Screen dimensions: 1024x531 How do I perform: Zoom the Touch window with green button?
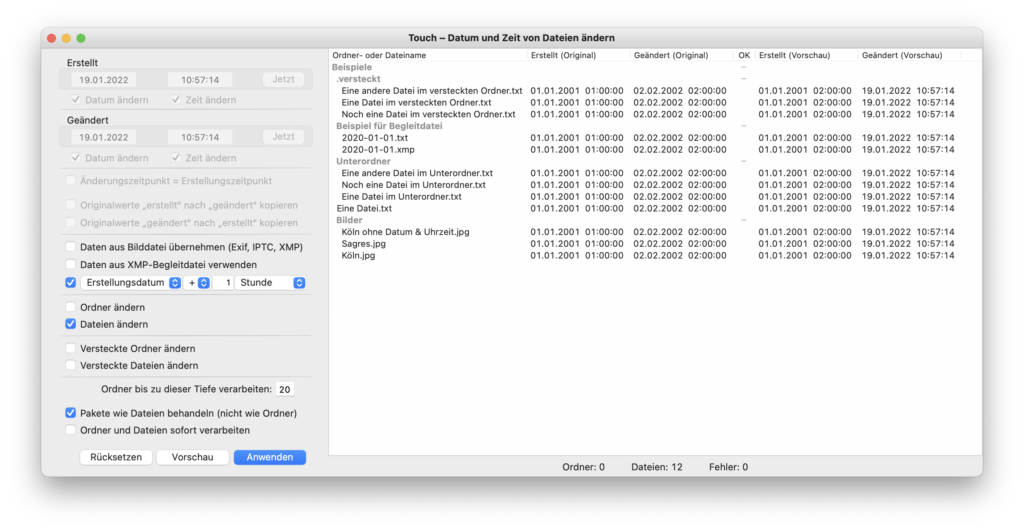point(81,38)
